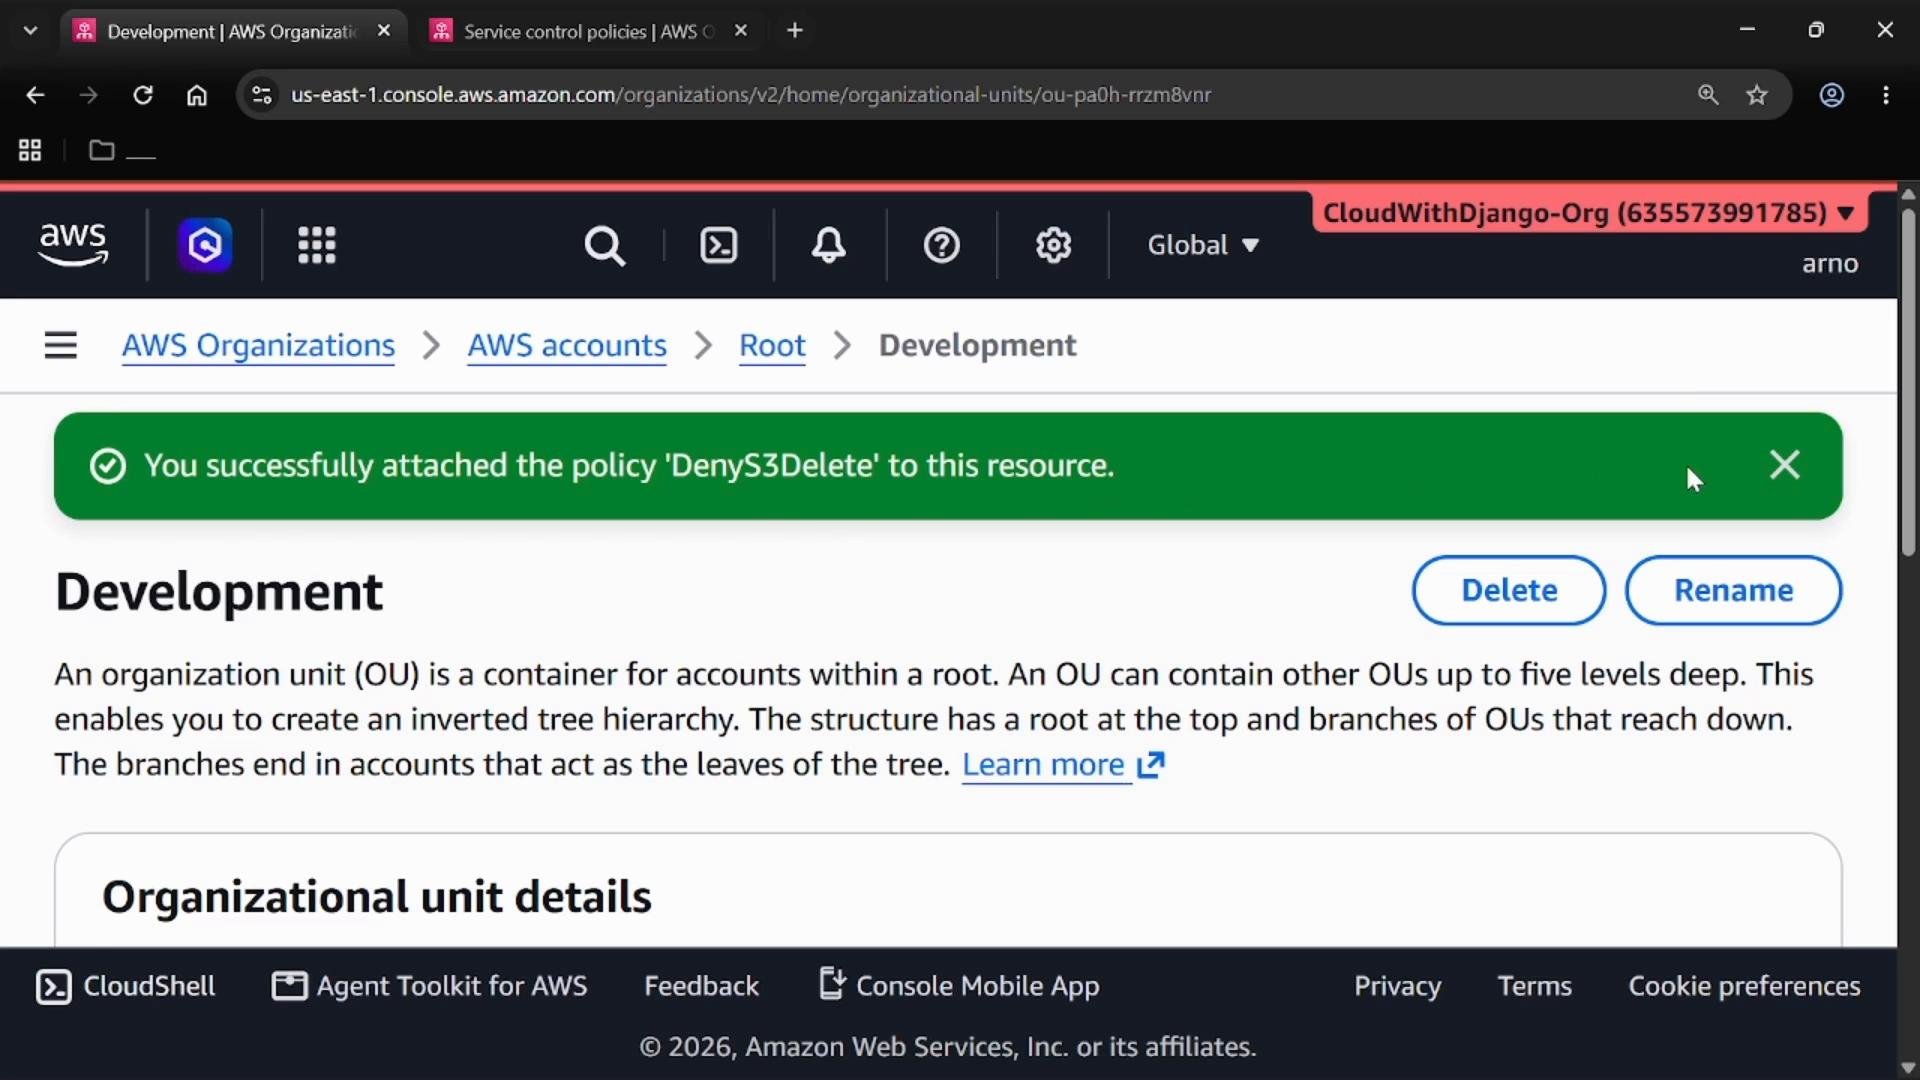
Task: Click the scrollbar down arrow
Action: point(1908,1068)
